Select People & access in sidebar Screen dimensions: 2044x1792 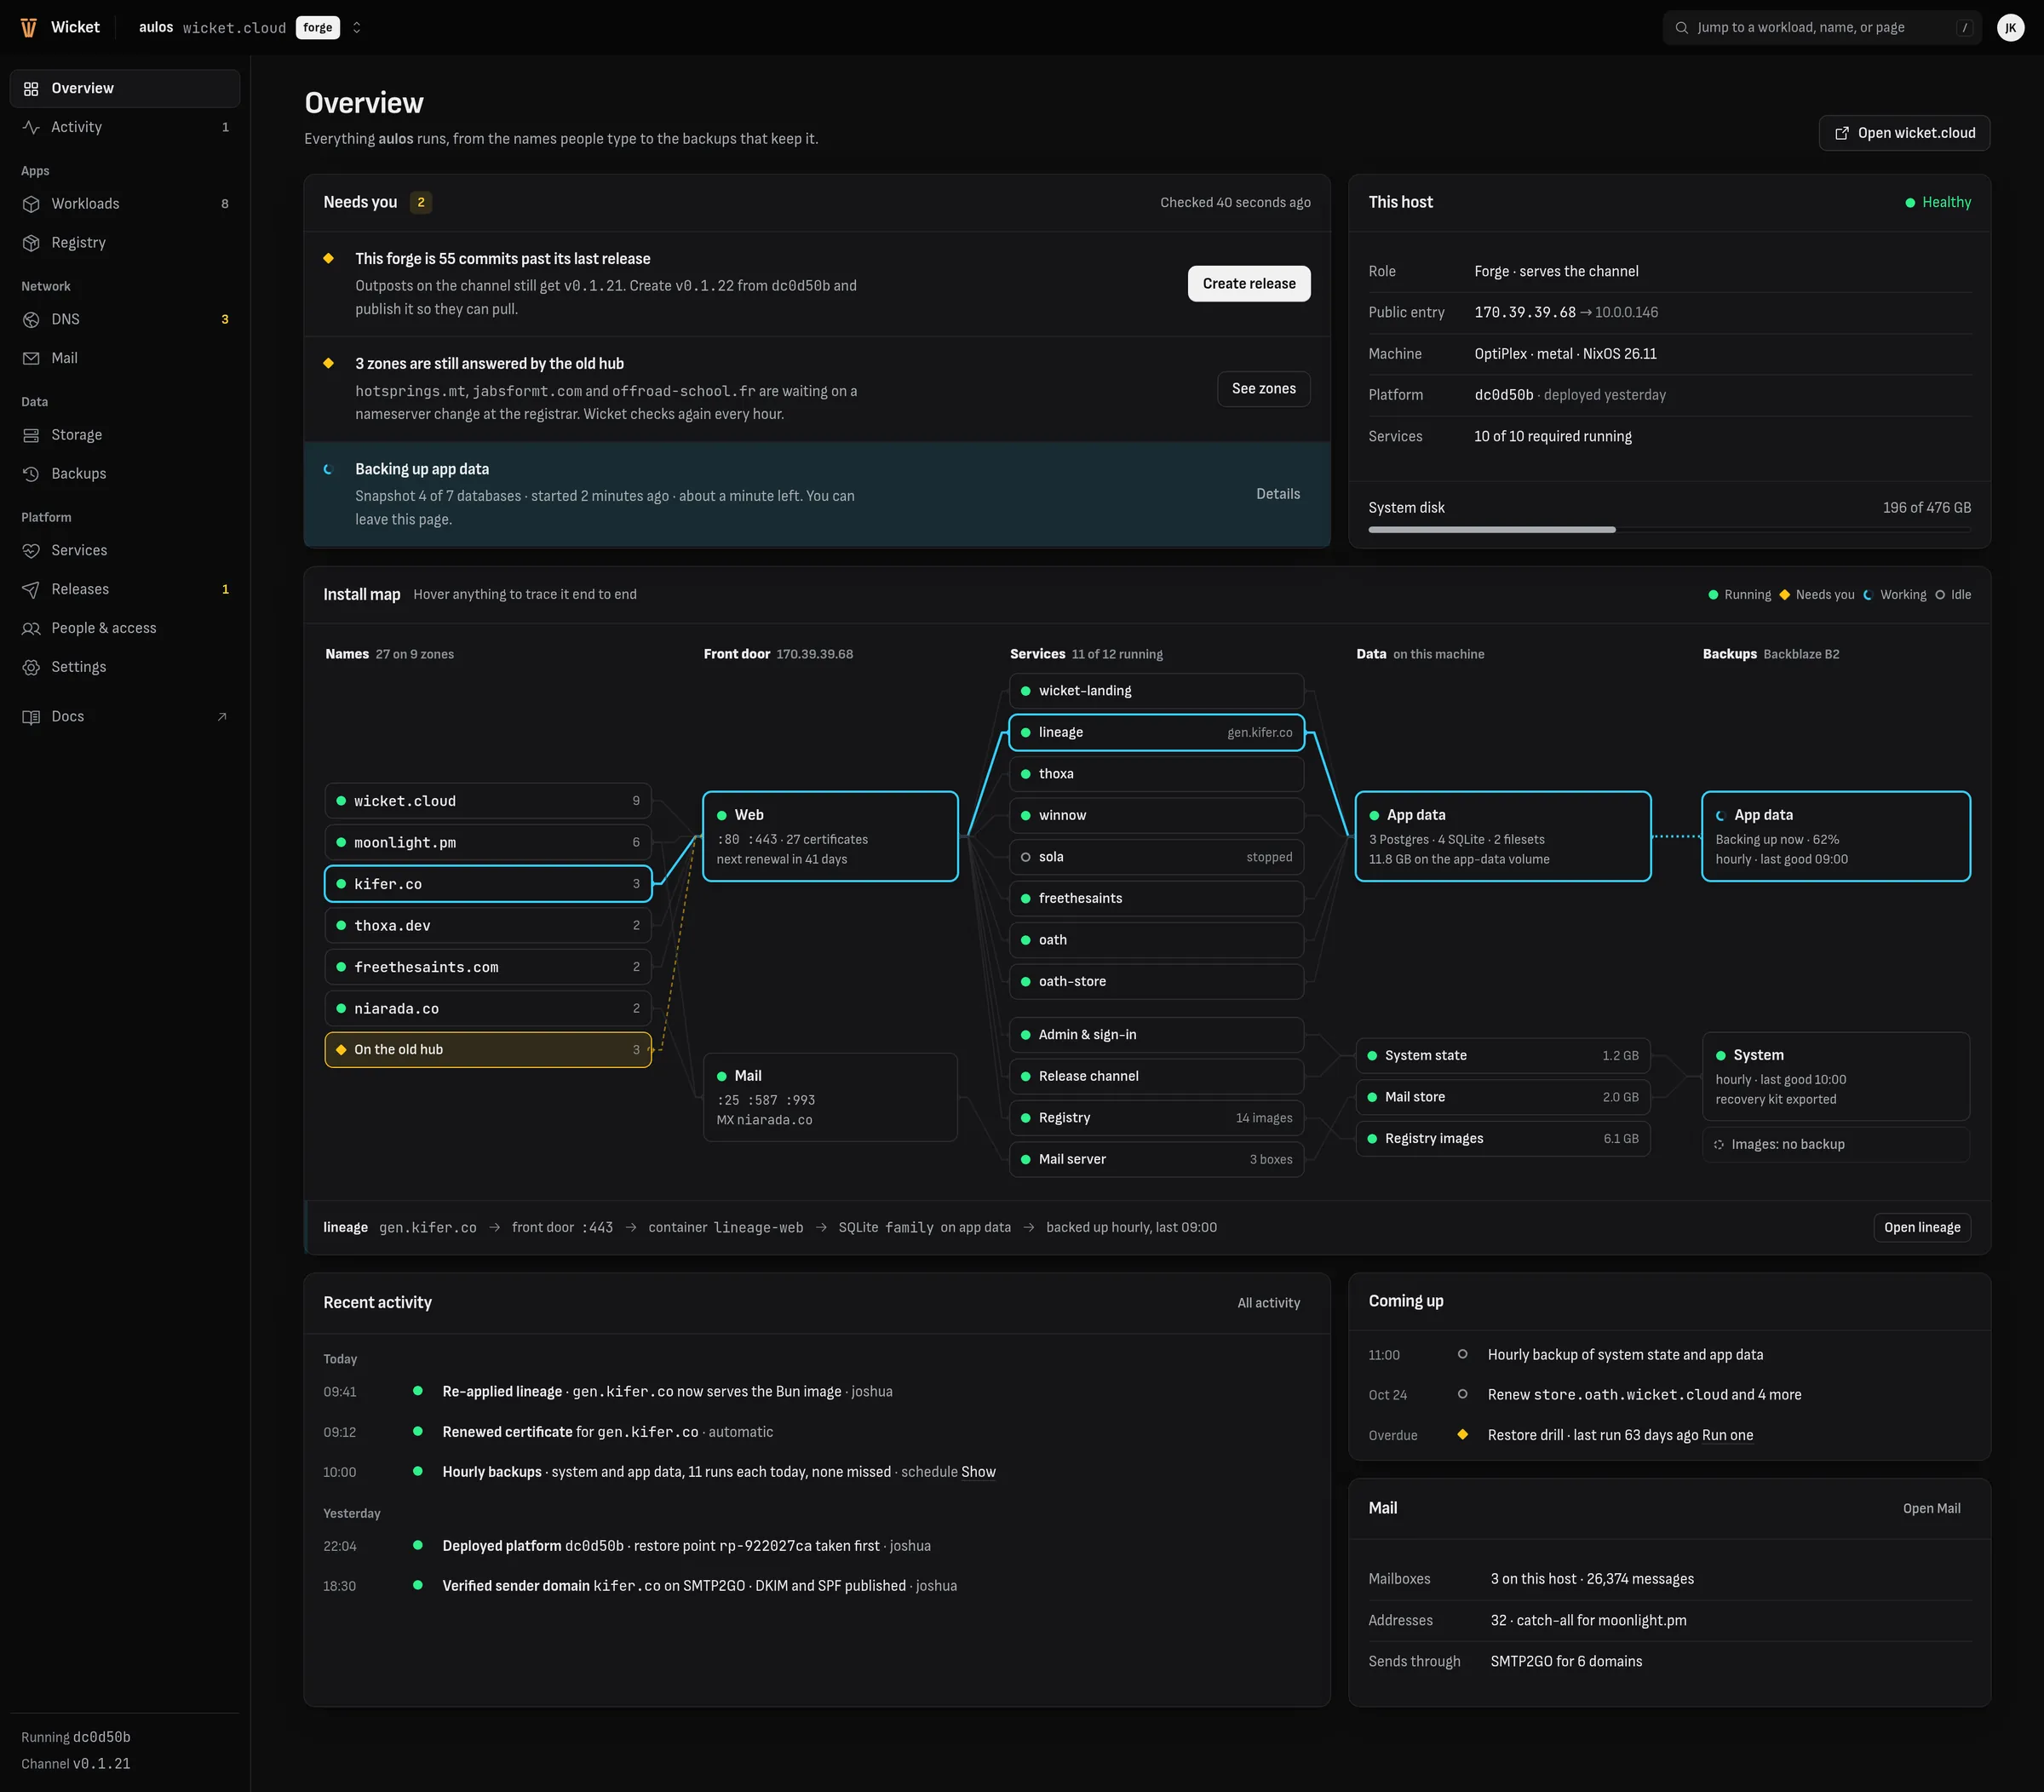pos(125,628)
